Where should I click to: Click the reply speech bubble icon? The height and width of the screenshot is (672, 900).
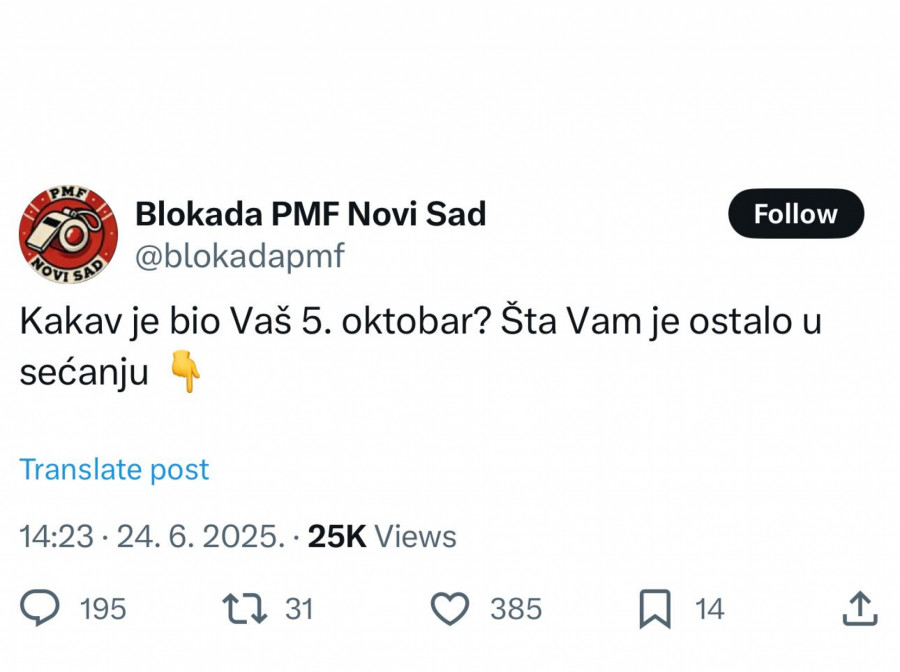[x=41, y=609]
